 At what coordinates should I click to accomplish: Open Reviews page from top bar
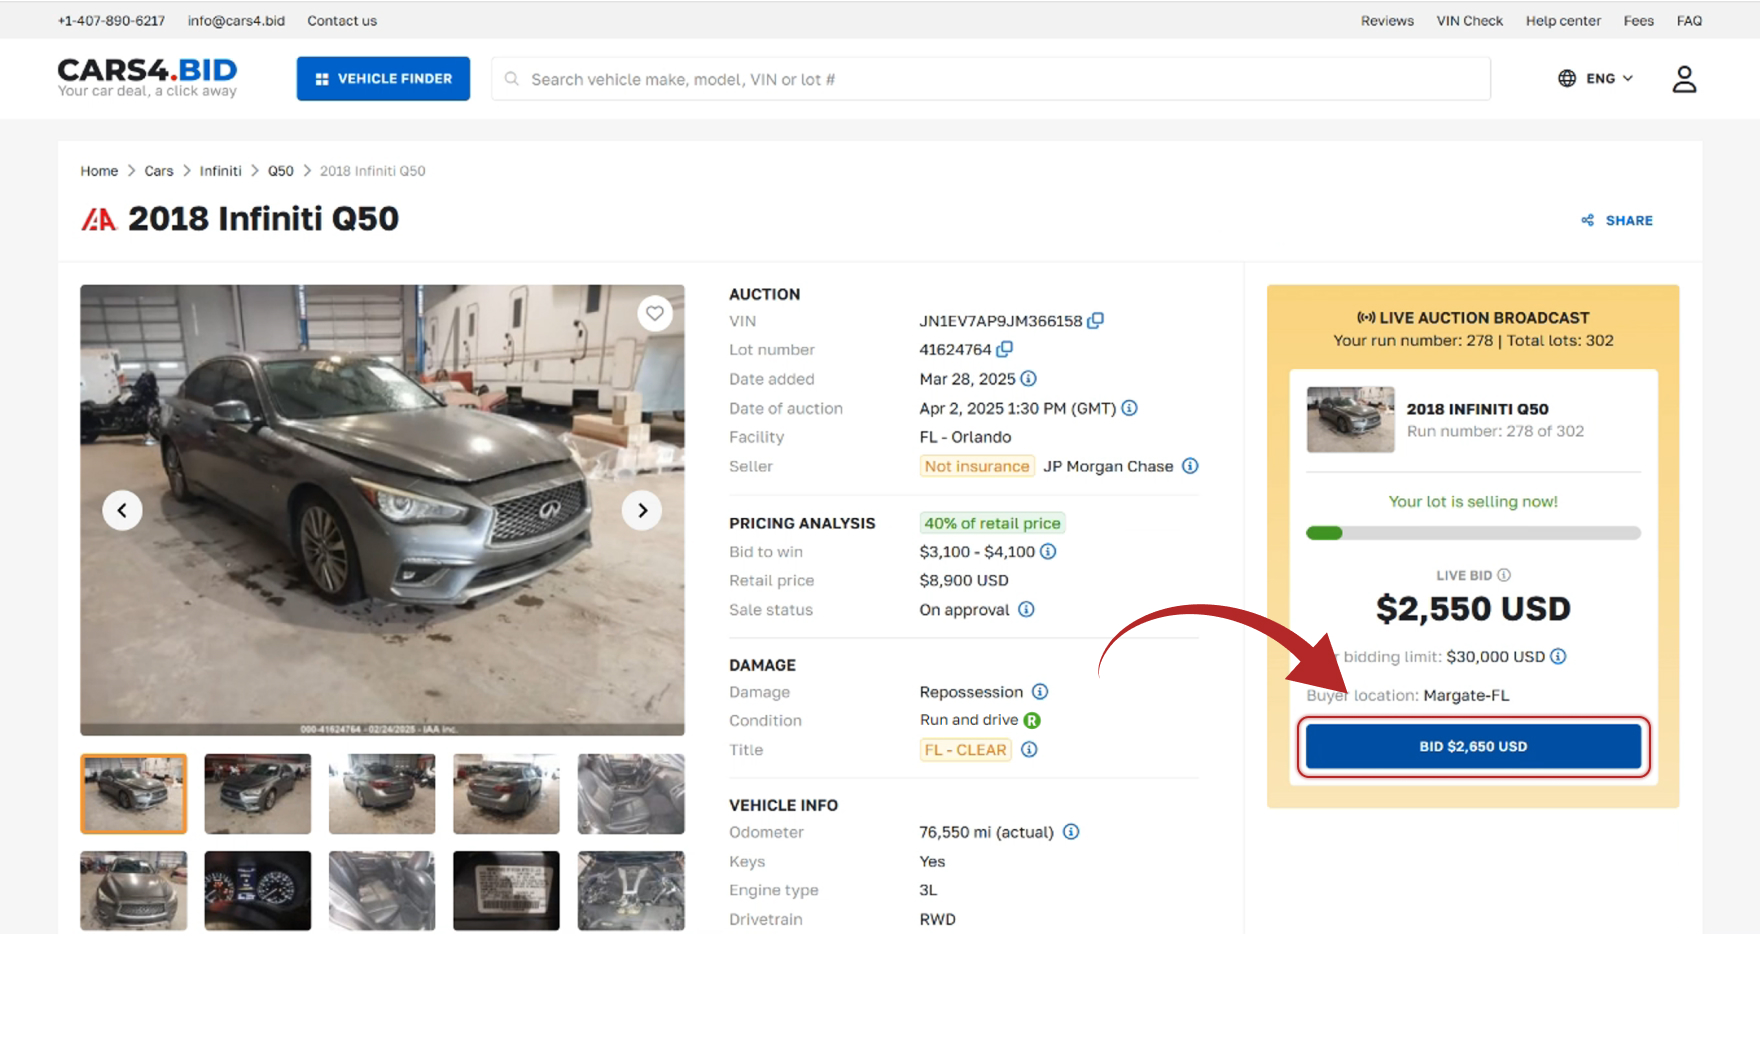[x=1387, y=21]
